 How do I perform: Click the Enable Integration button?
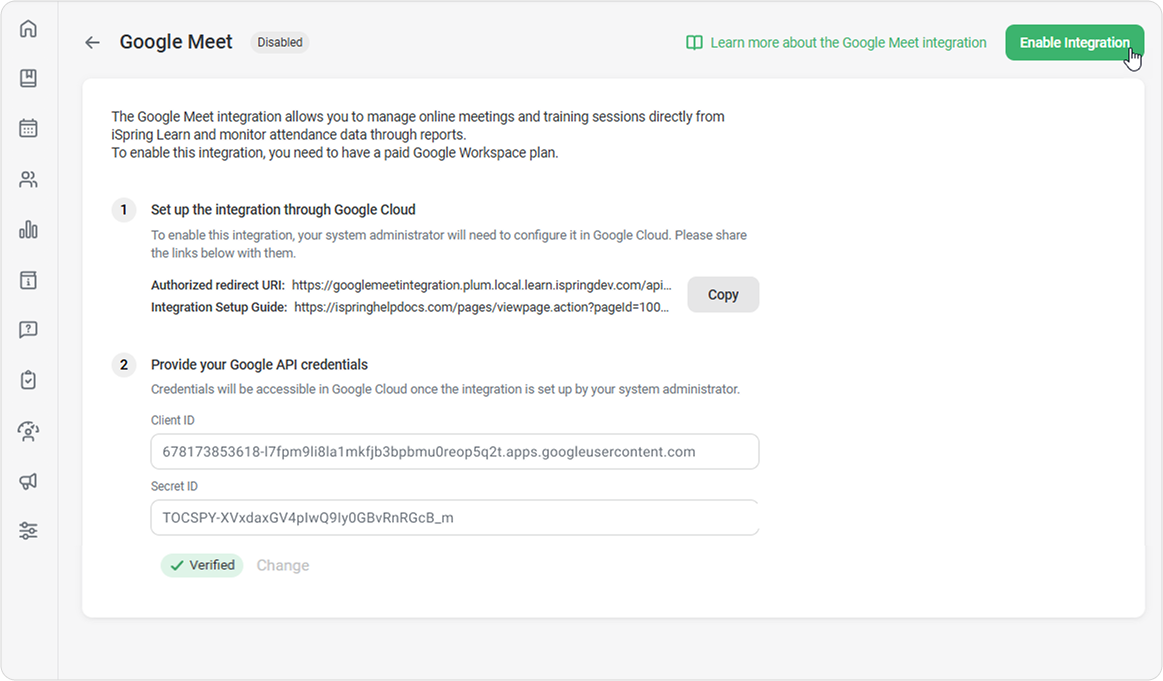coord(1074,43)
